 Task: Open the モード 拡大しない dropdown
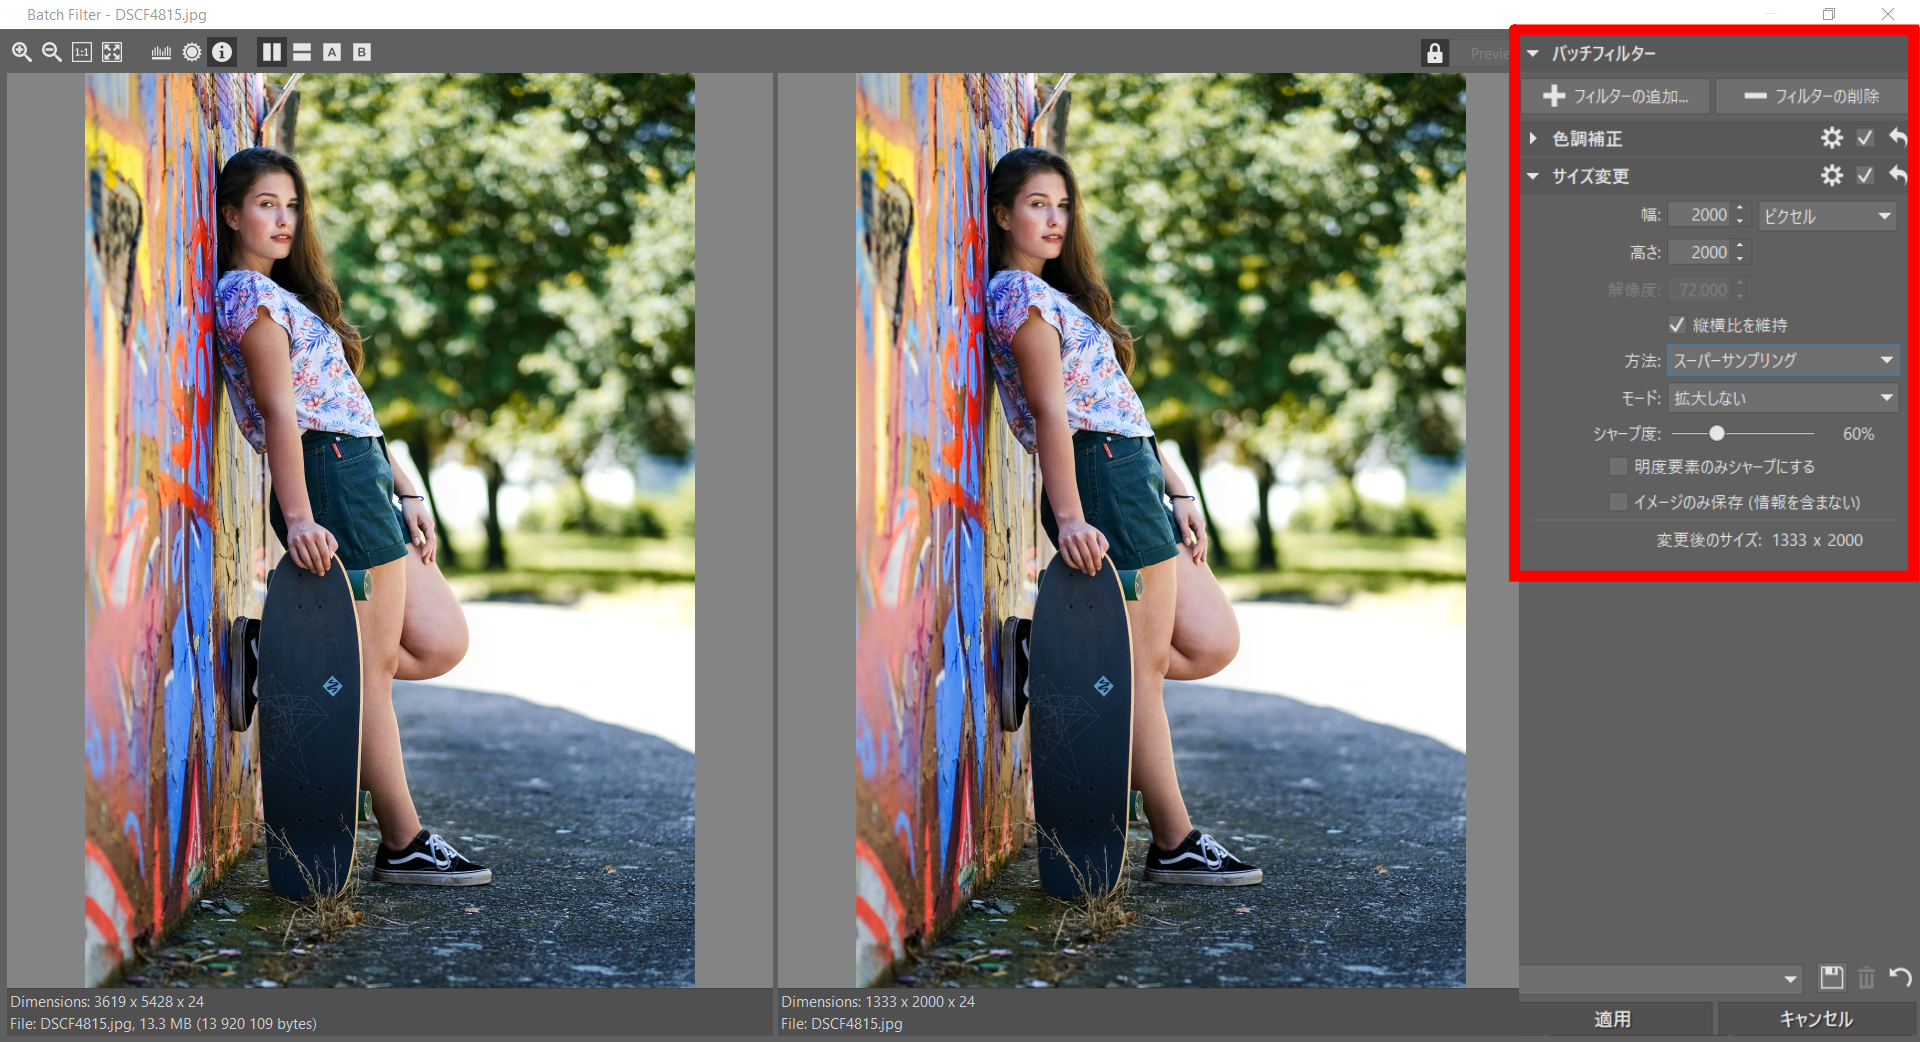(x=1782, y=398)
